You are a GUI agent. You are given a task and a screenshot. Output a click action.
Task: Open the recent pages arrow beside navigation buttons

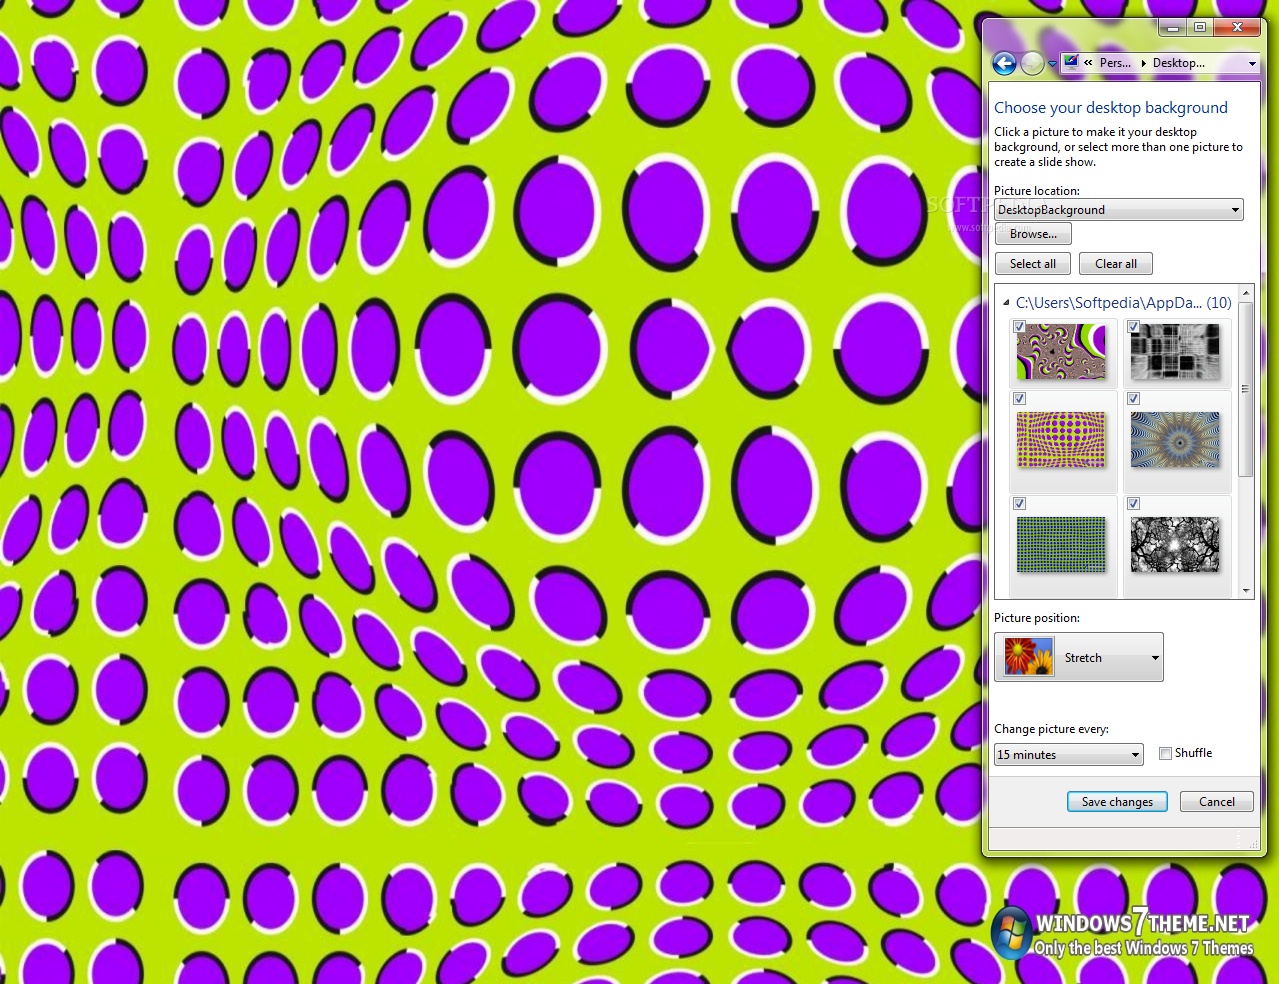pos(1052,65)
